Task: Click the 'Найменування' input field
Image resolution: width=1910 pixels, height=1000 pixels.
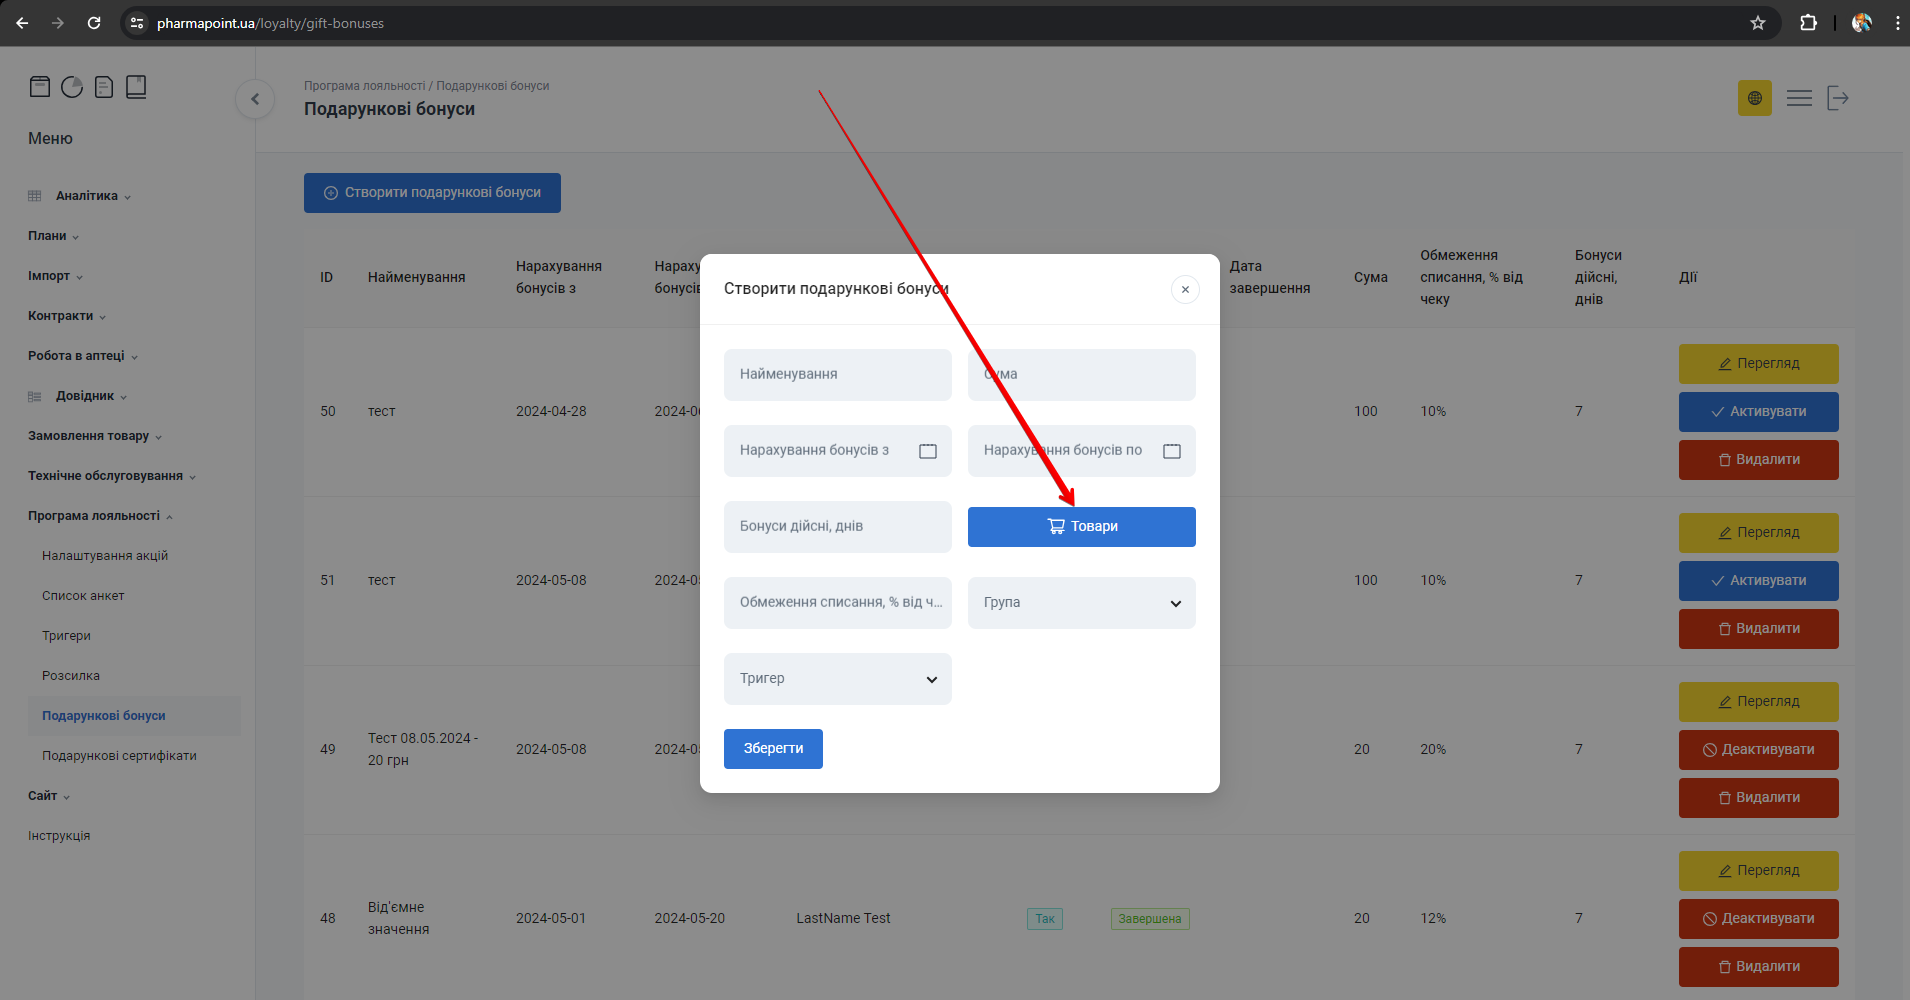Action: pyautogui.click(x=837, y=375)
